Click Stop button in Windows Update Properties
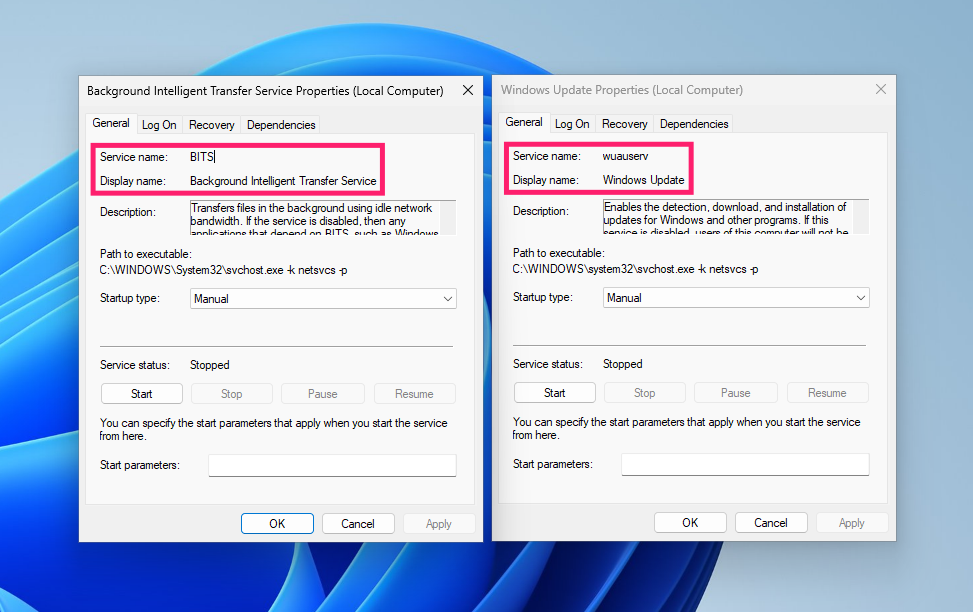The image size is (973, 612). coord(645,393)
